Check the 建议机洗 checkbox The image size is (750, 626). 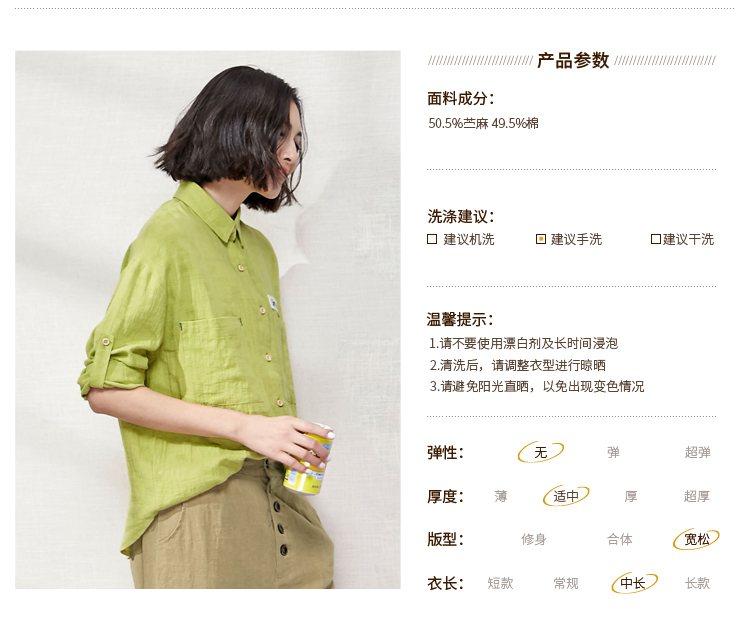[432, 239]
